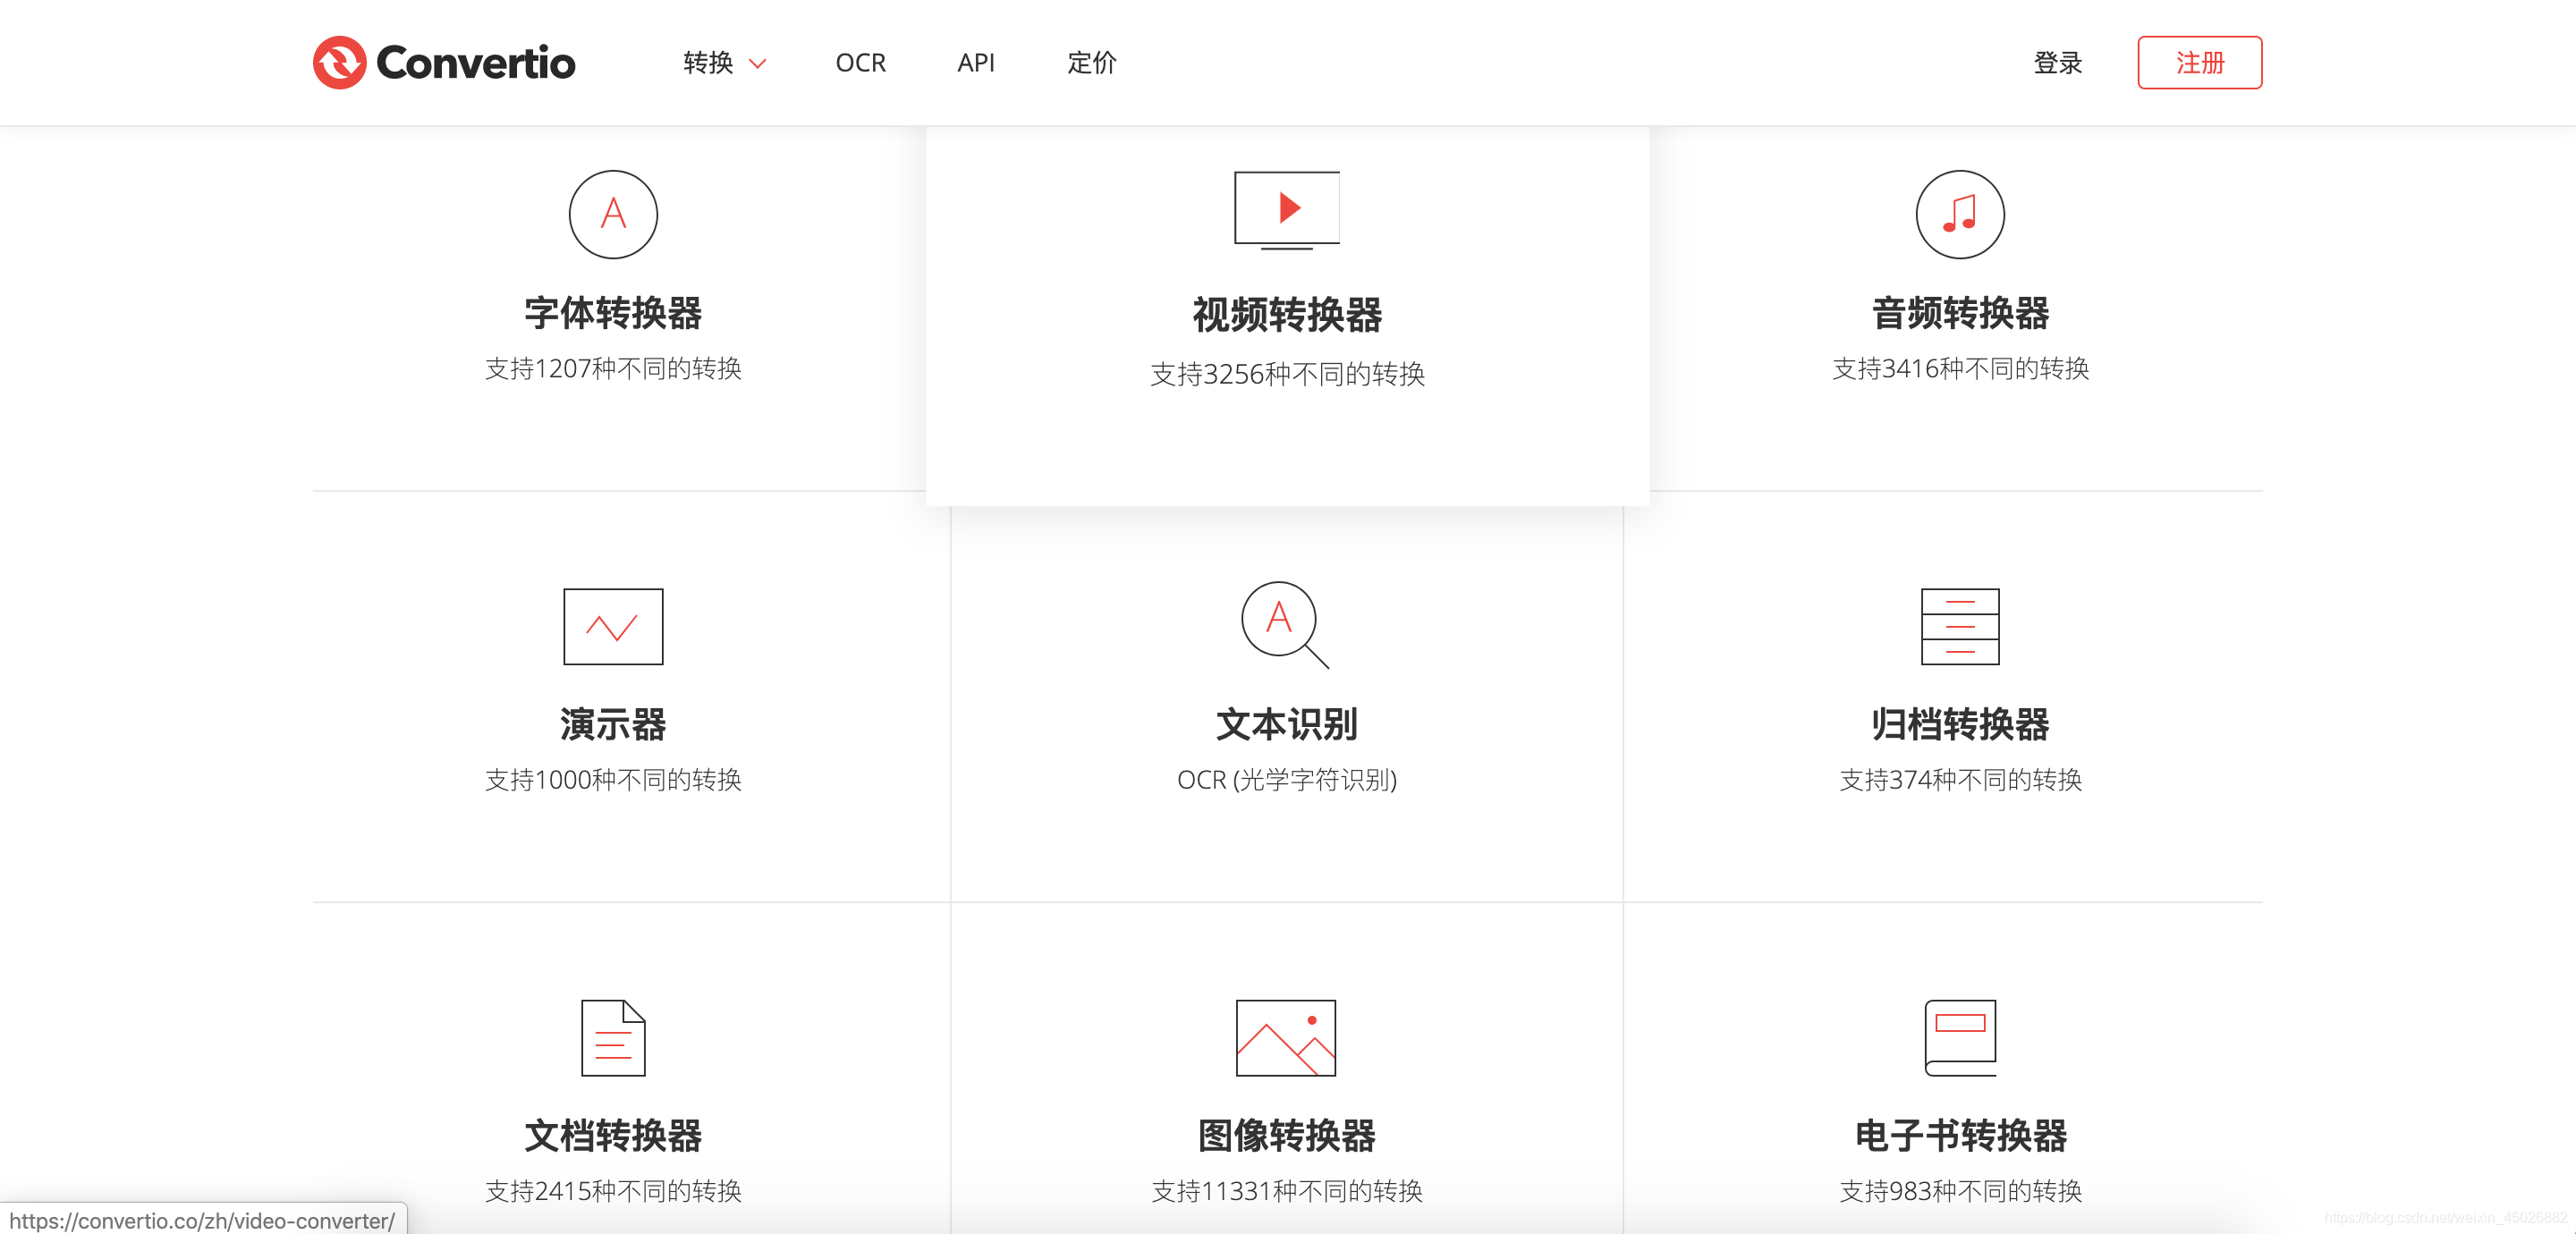Click the document converter page icon

[x=613, y=1038]
